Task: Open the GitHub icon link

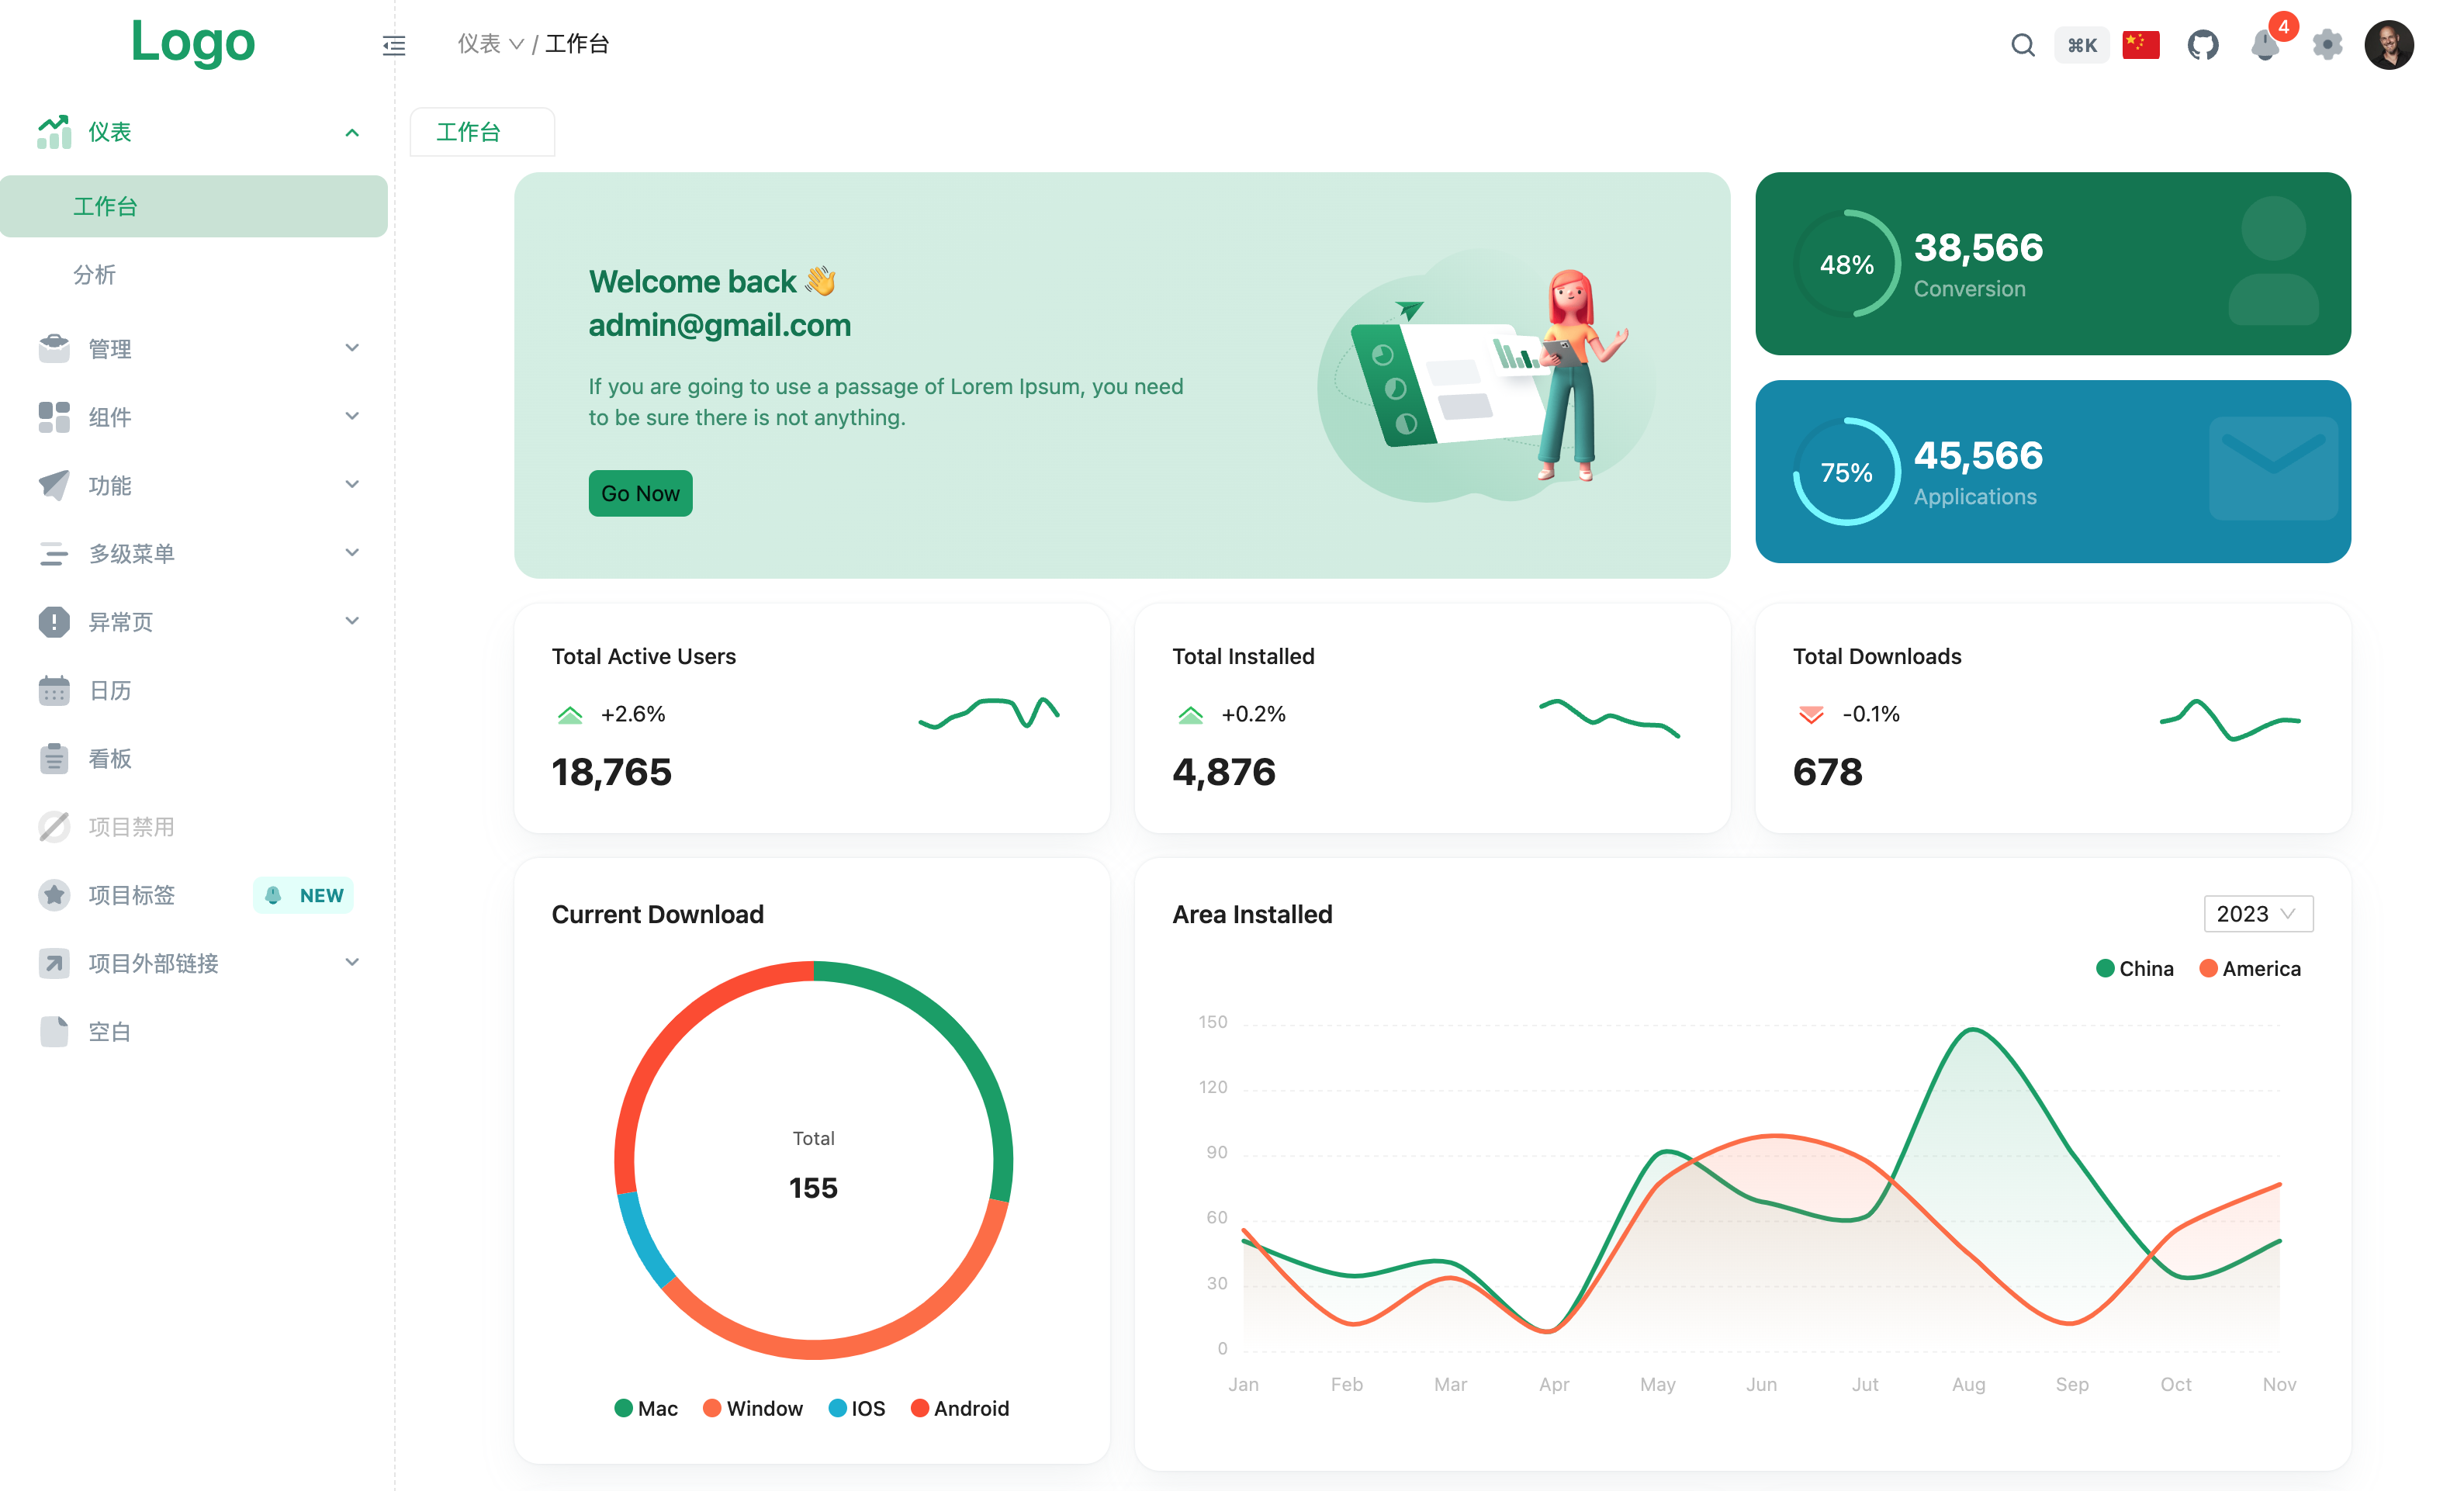Action: [x=2202, y=45]
